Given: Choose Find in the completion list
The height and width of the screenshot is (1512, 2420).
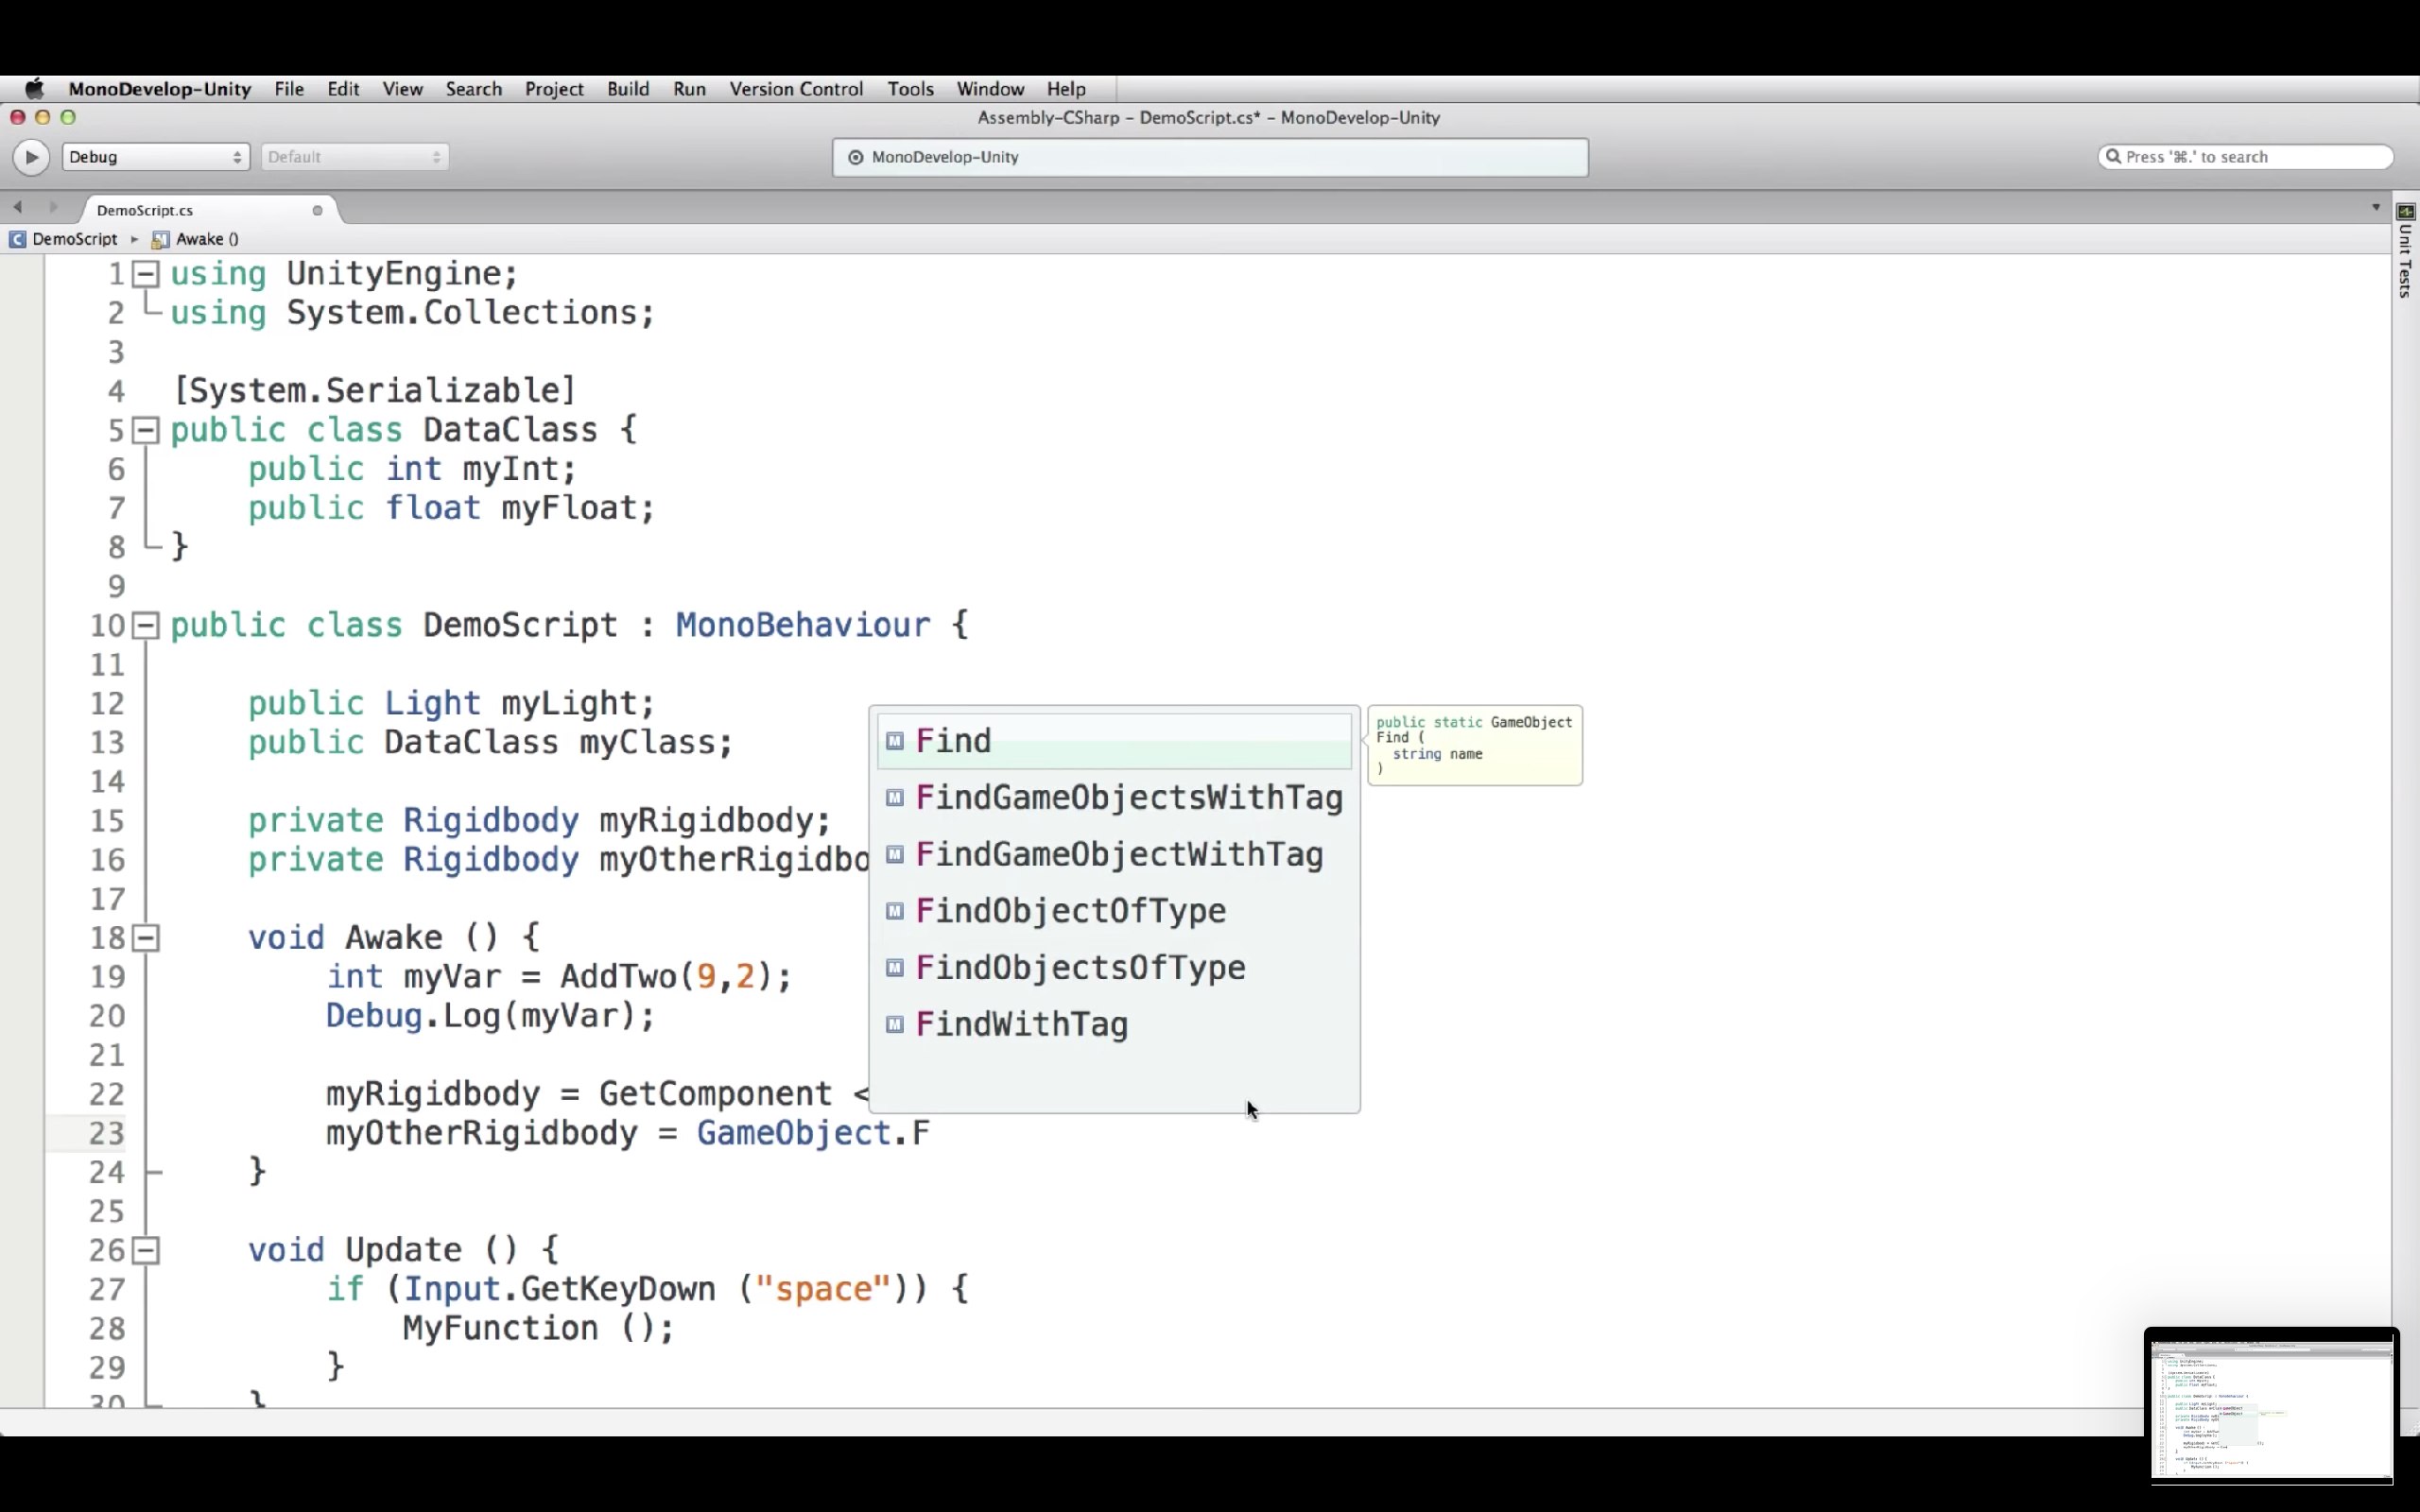Looking at the screenshot, I should pyautogui.click(x=1114, y=741).
